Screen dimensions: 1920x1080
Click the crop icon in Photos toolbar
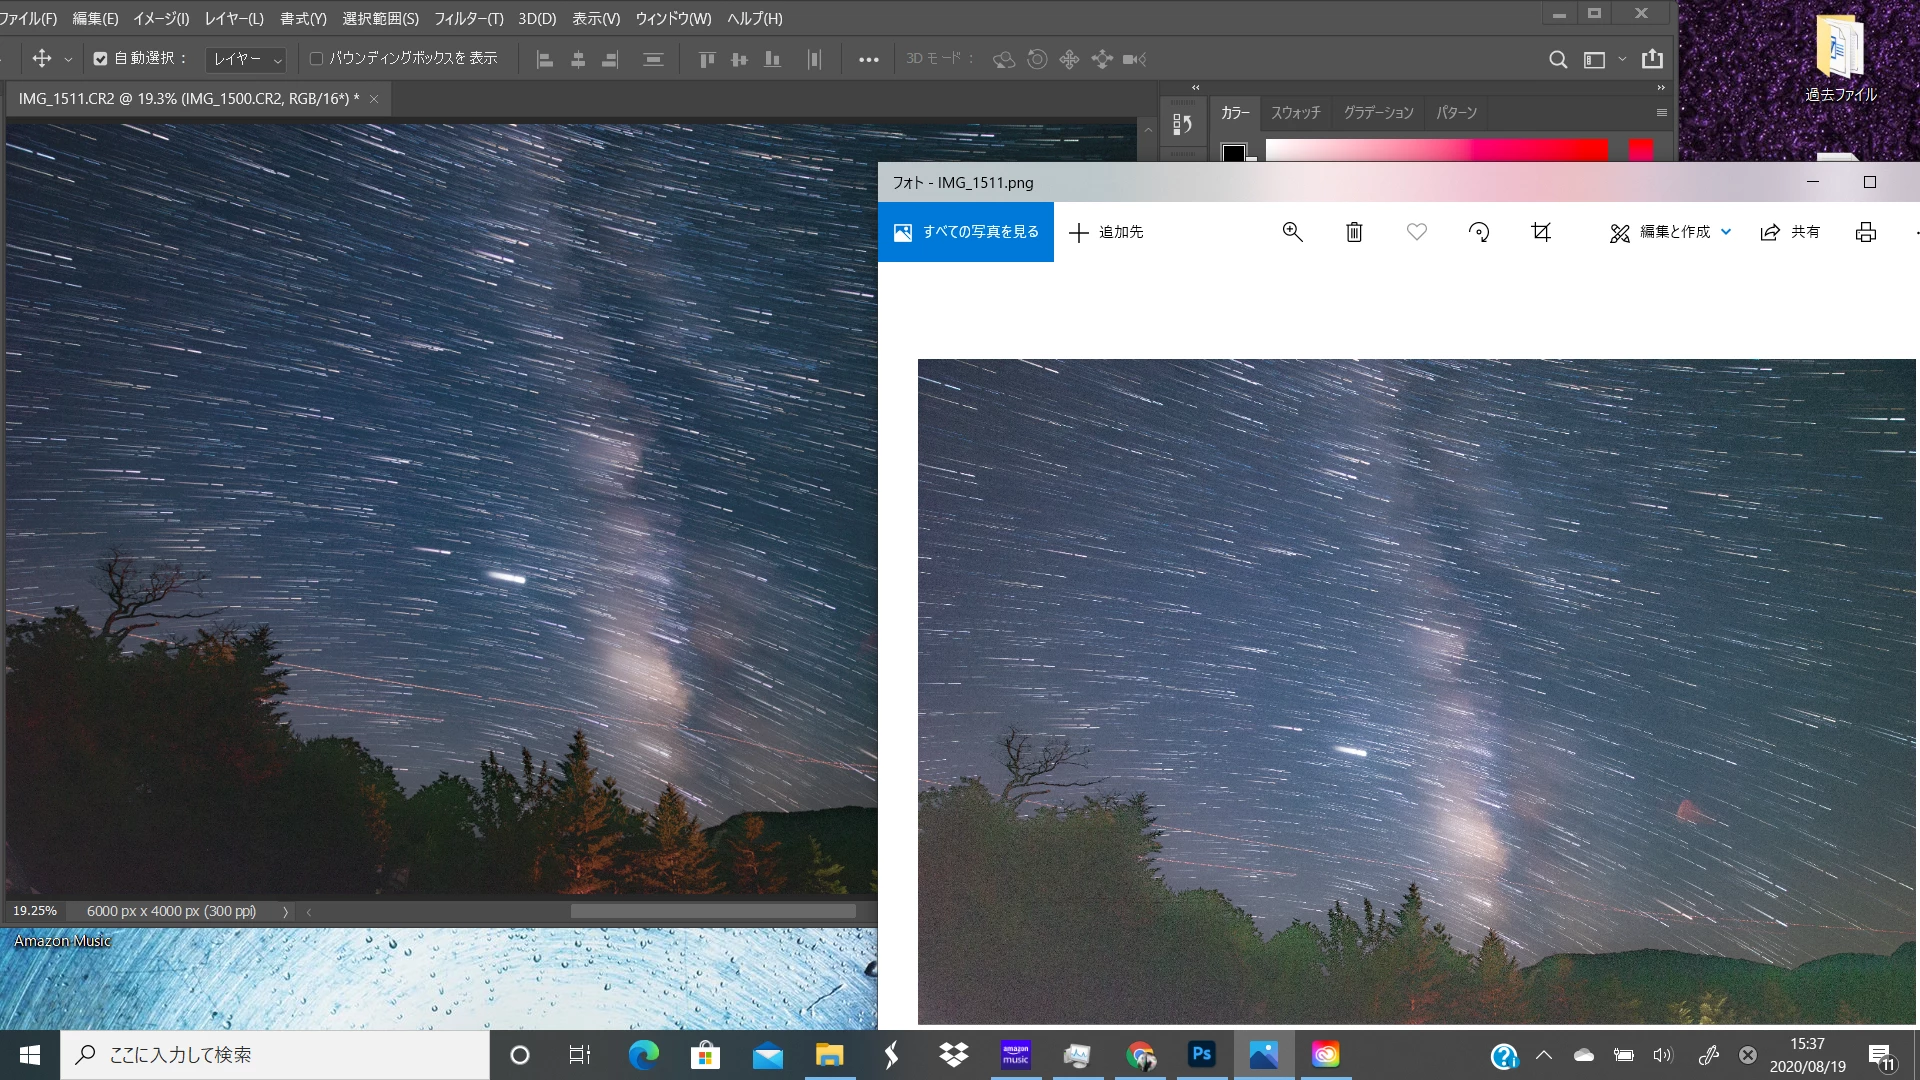[1541, 232]
